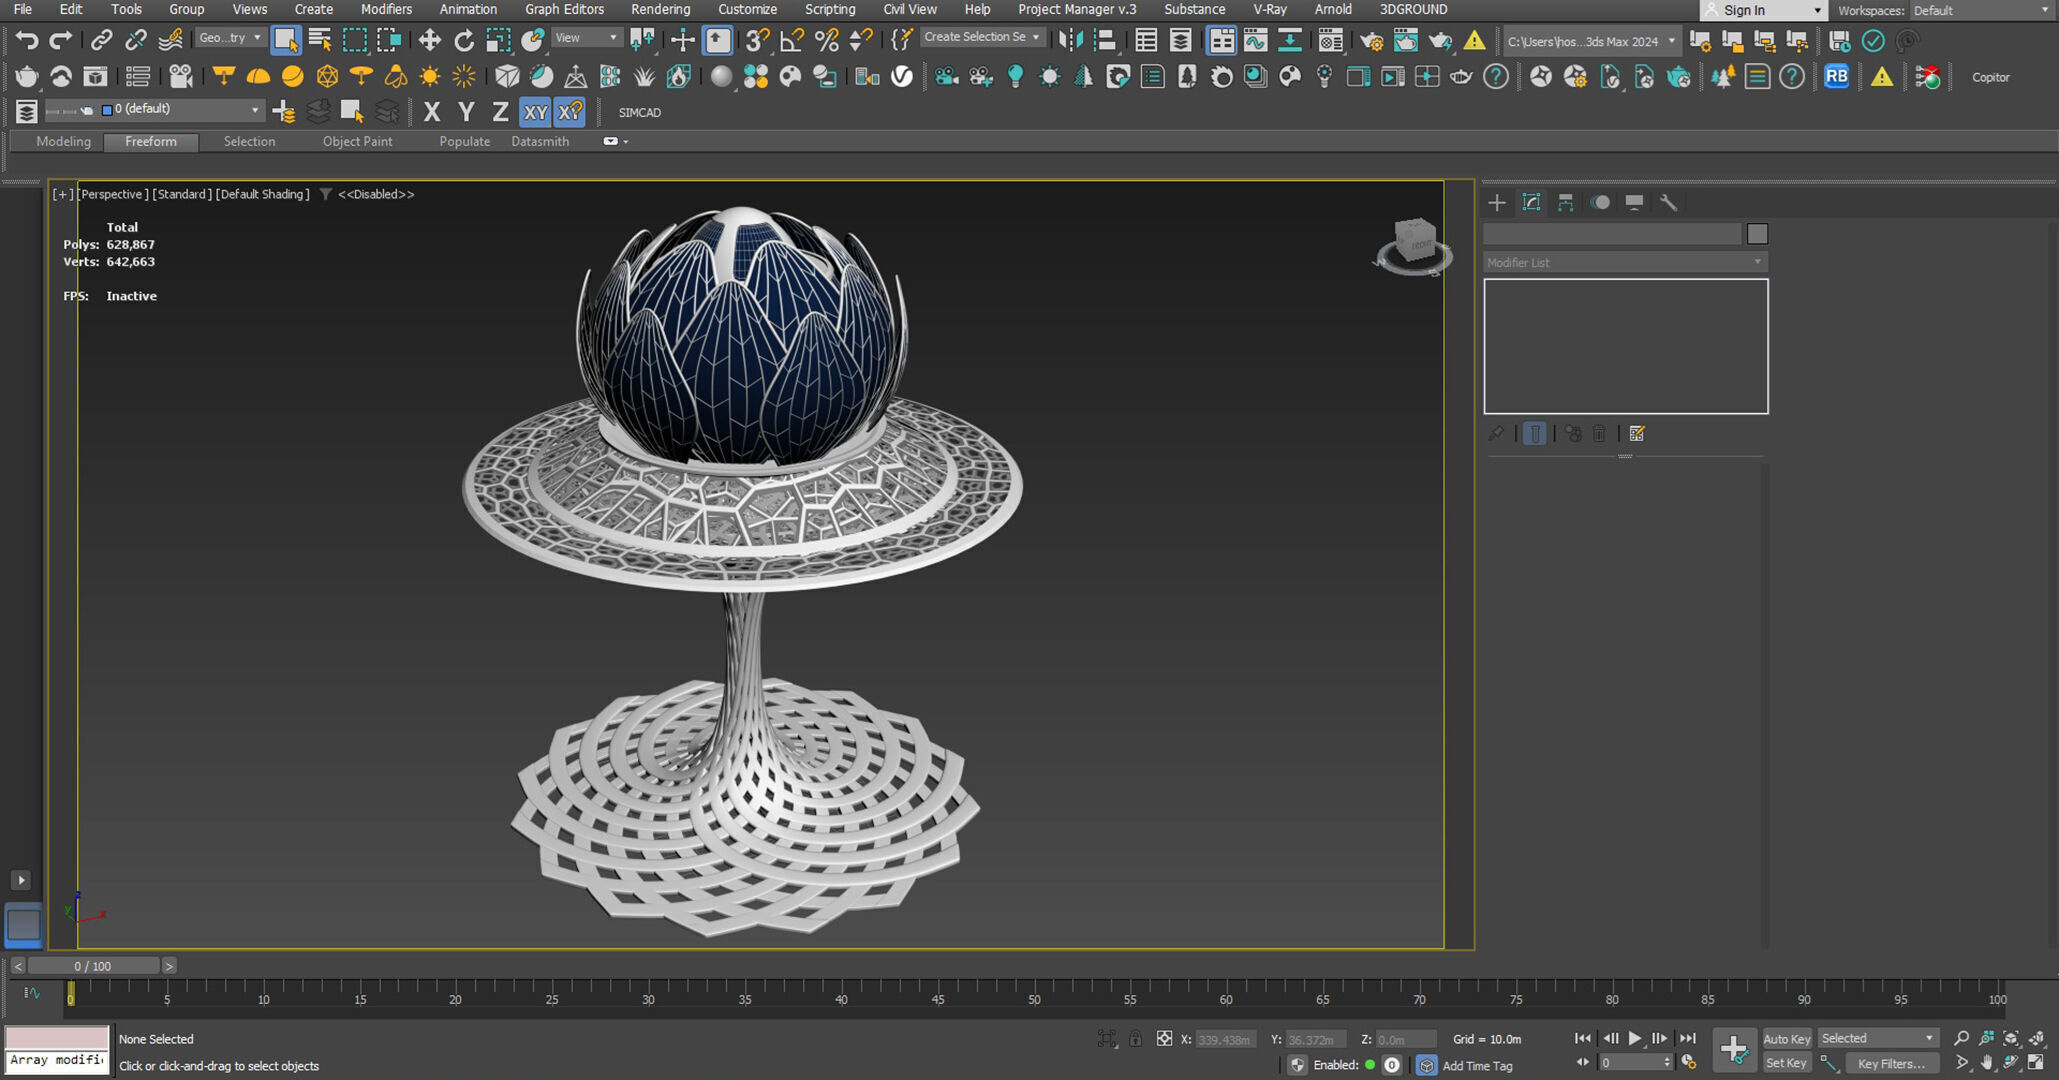Activate the Select Object tool

click(286, 40)
